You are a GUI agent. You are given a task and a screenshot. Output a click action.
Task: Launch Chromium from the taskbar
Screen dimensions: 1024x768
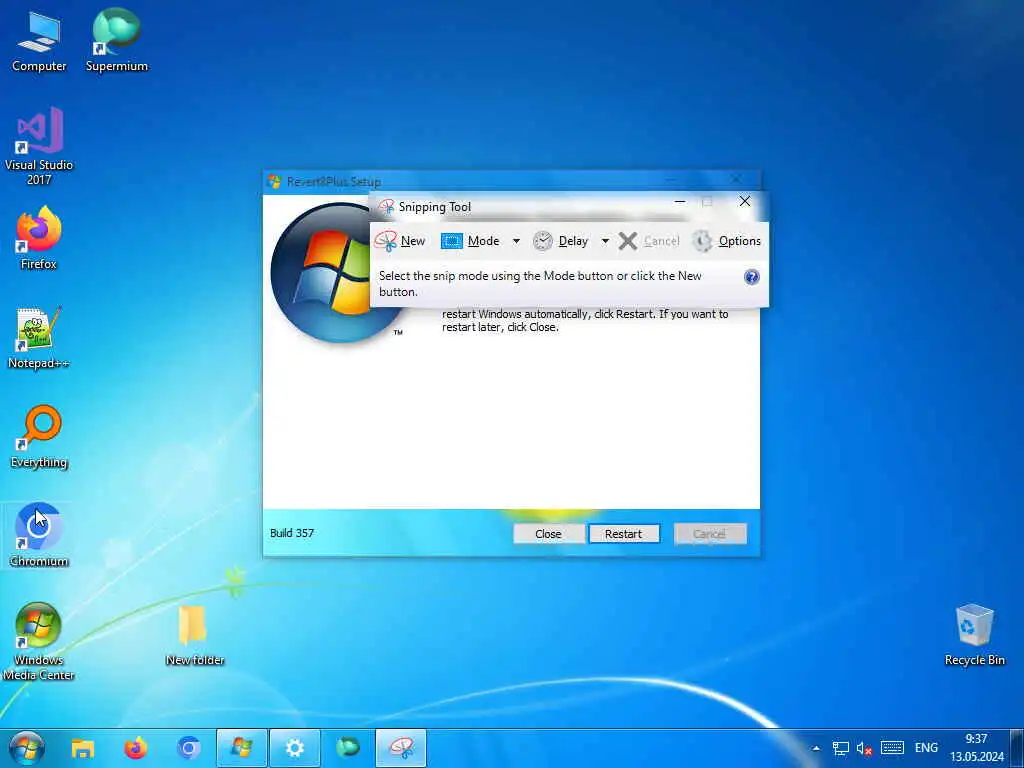pyautogui.click(x=189, y=748)
